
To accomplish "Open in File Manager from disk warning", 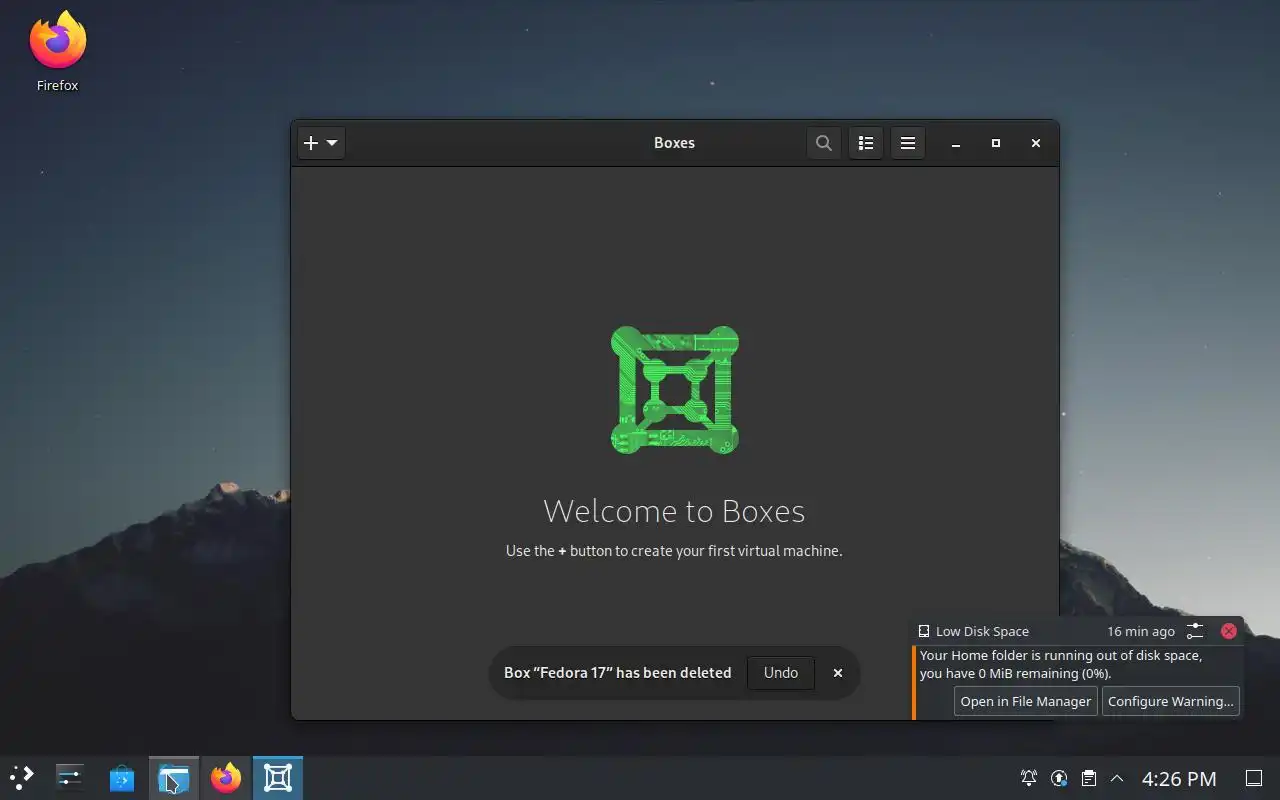I will [1026, 701].
